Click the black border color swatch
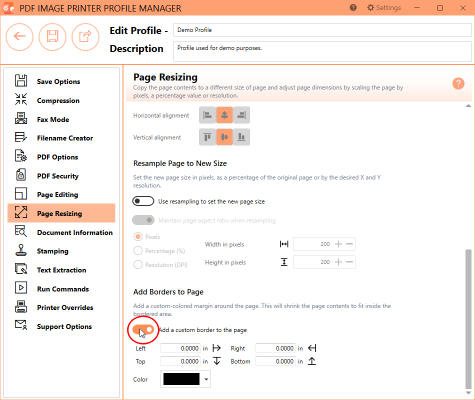 pos(181,379)
